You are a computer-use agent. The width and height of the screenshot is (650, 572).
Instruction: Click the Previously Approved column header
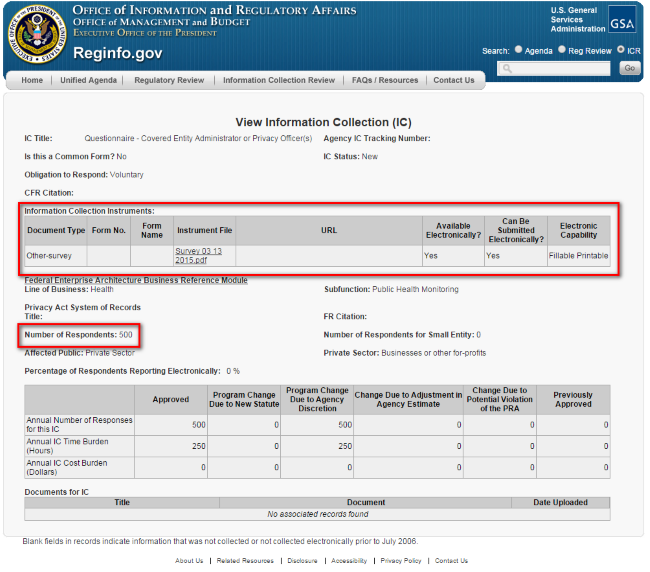click(573, 399)
